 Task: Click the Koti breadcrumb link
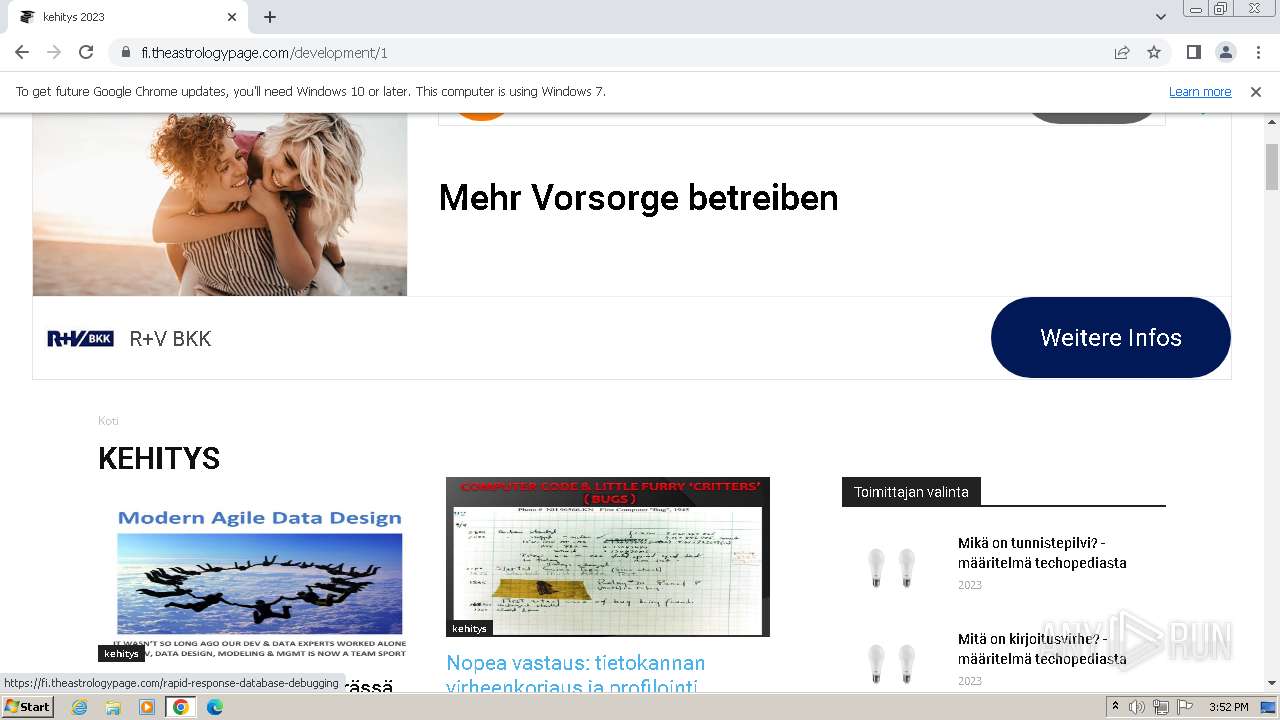tap(108, 421)
